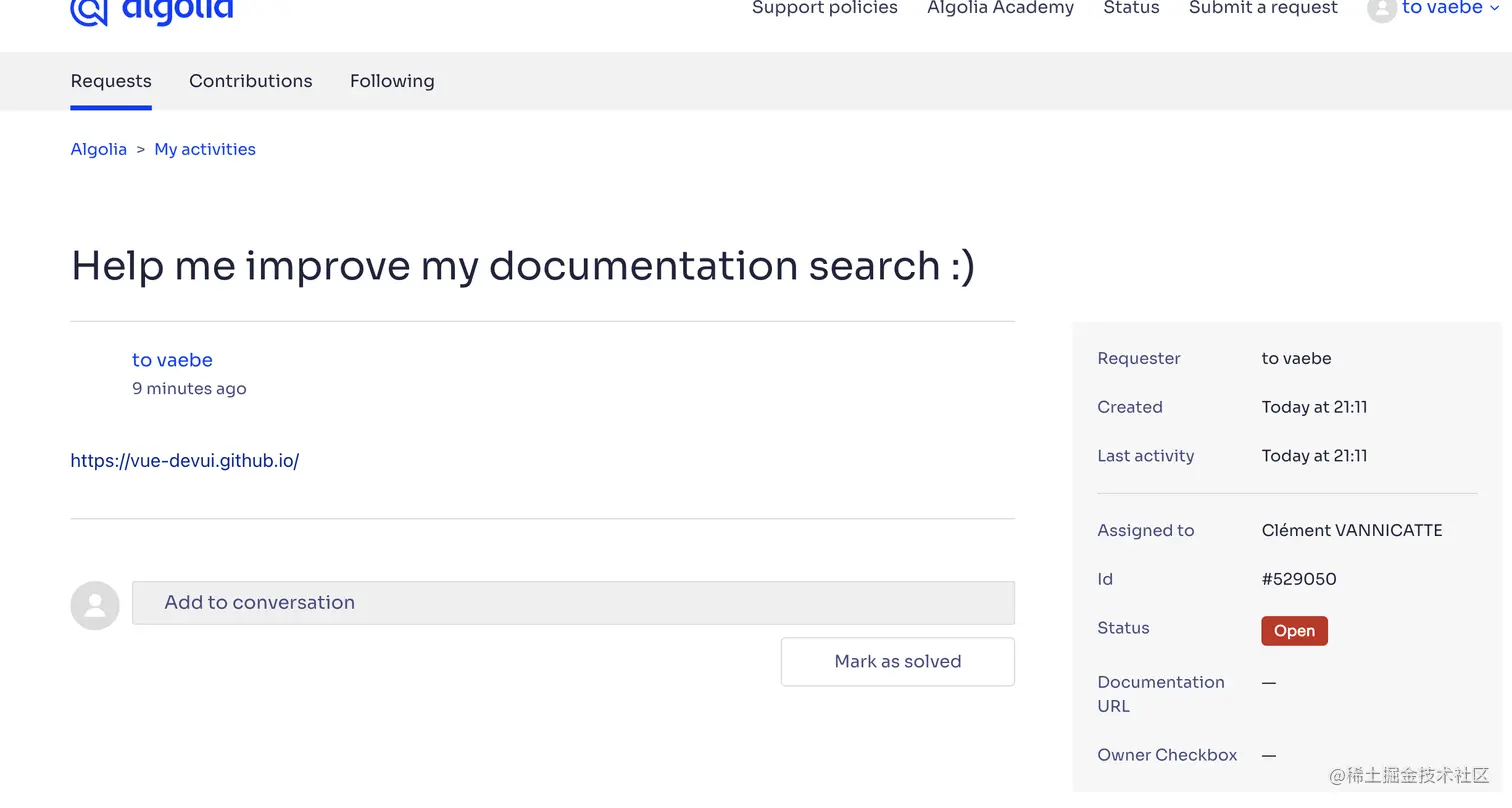Switch to the Contributions tab
Viewport: 1512px width, 808px height.
point(251,81)
